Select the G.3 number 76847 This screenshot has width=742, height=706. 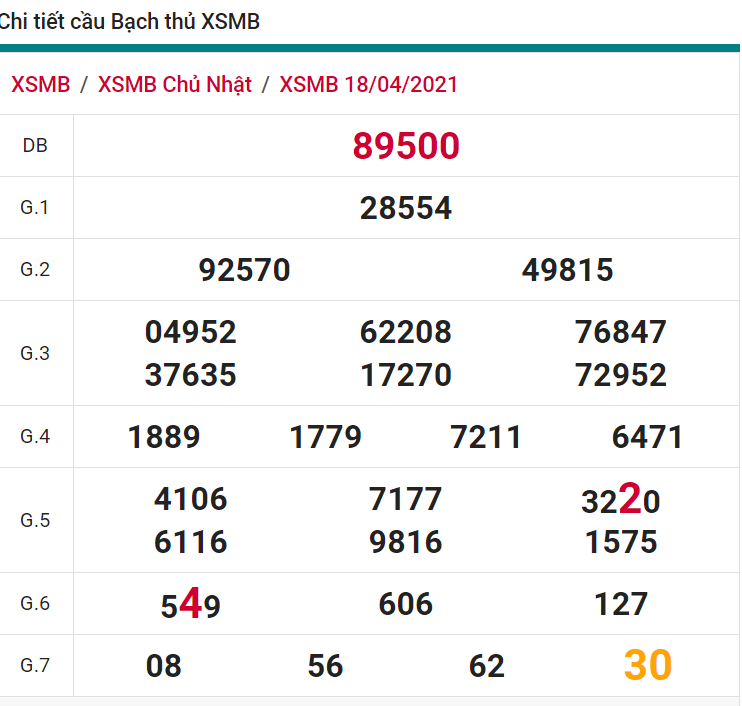(621, 332)
